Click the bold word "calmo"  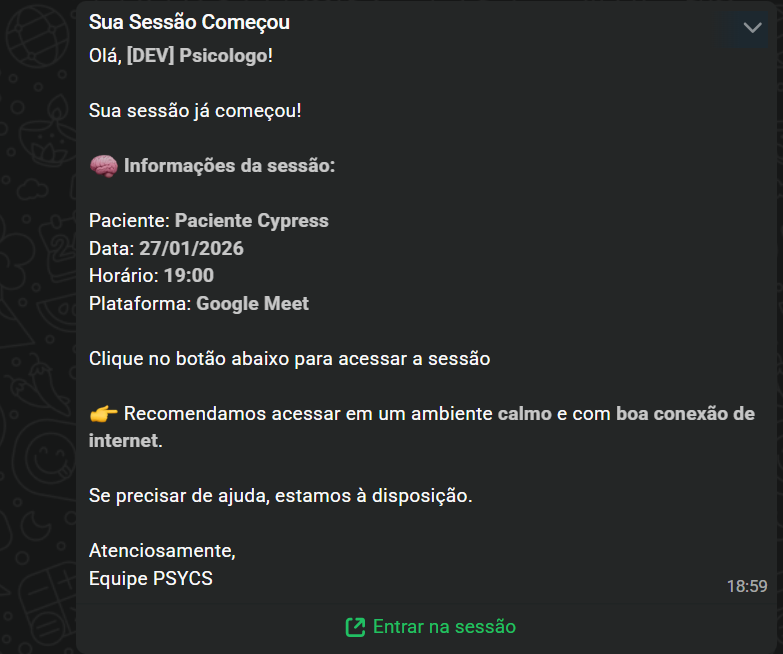[x=524, y=414]
